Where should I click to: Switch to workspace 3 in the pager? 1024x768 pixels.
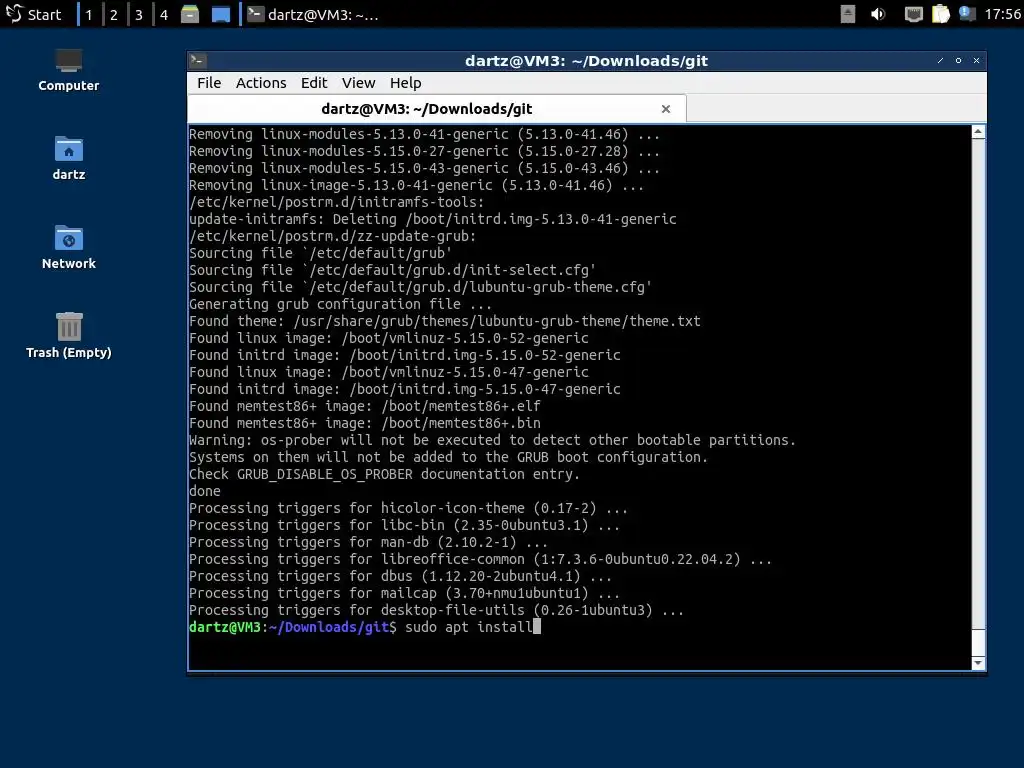[x=138, y=14]
